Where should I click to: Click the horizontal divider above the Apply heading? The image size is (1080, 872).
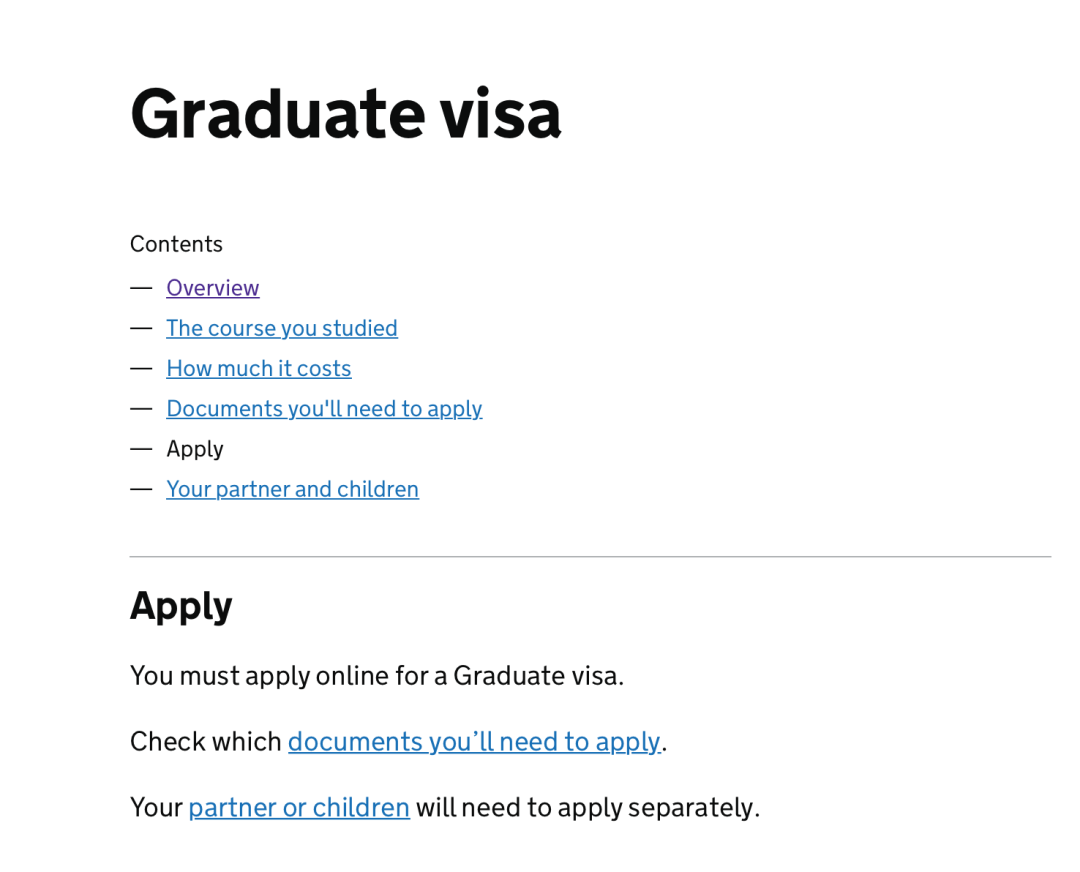pos(590,557)
